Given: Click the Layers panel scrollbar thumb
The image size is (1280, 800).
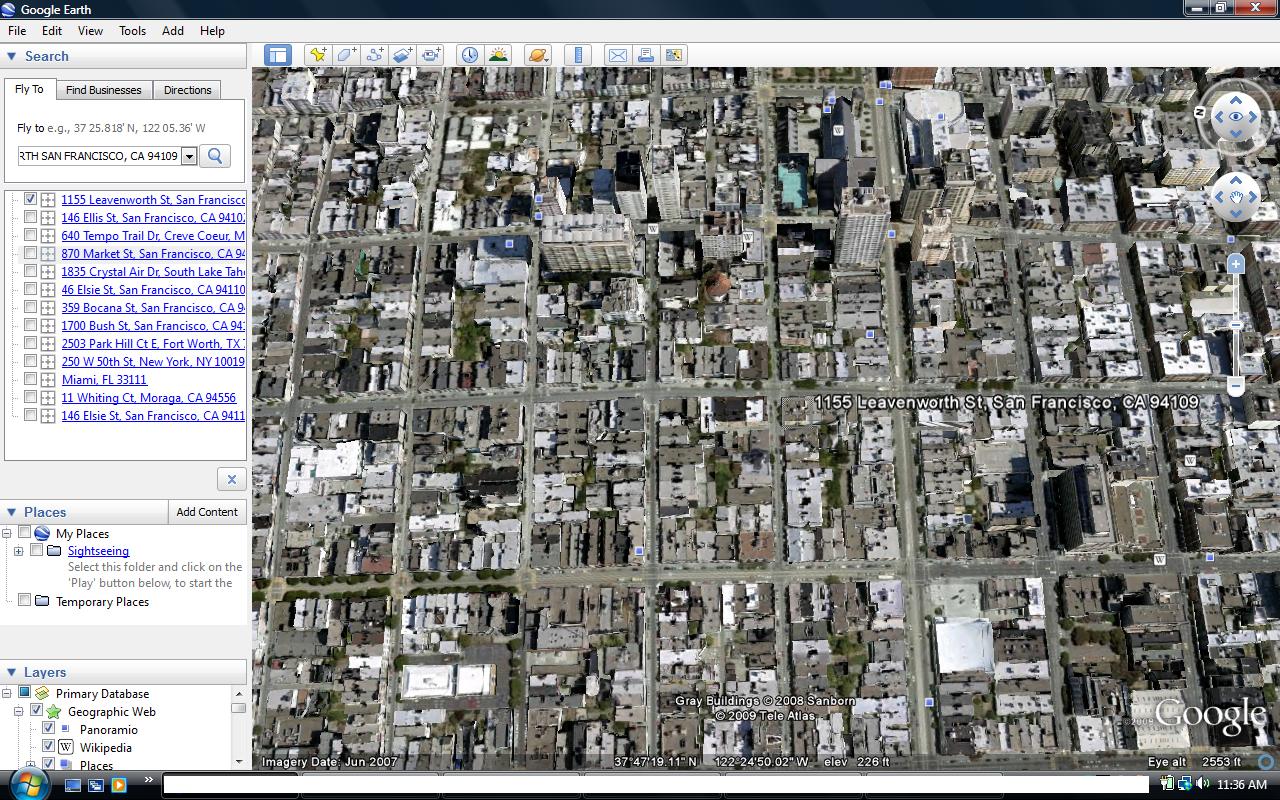Looking at the screenshot, I should click(x=238, y=708).
